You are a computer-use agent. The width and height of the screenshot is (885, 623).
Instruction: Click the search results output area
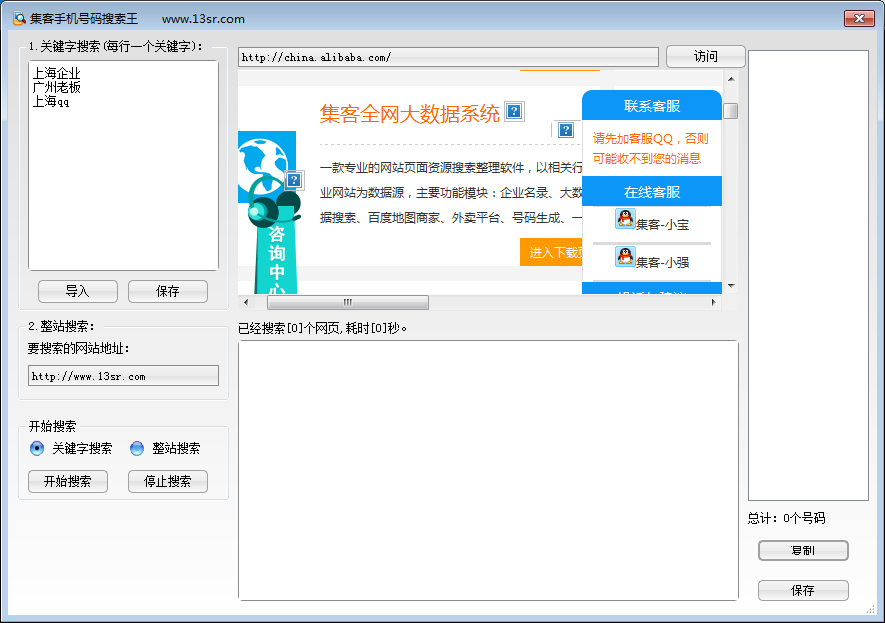pyautogui.click(x=488, y=470)
